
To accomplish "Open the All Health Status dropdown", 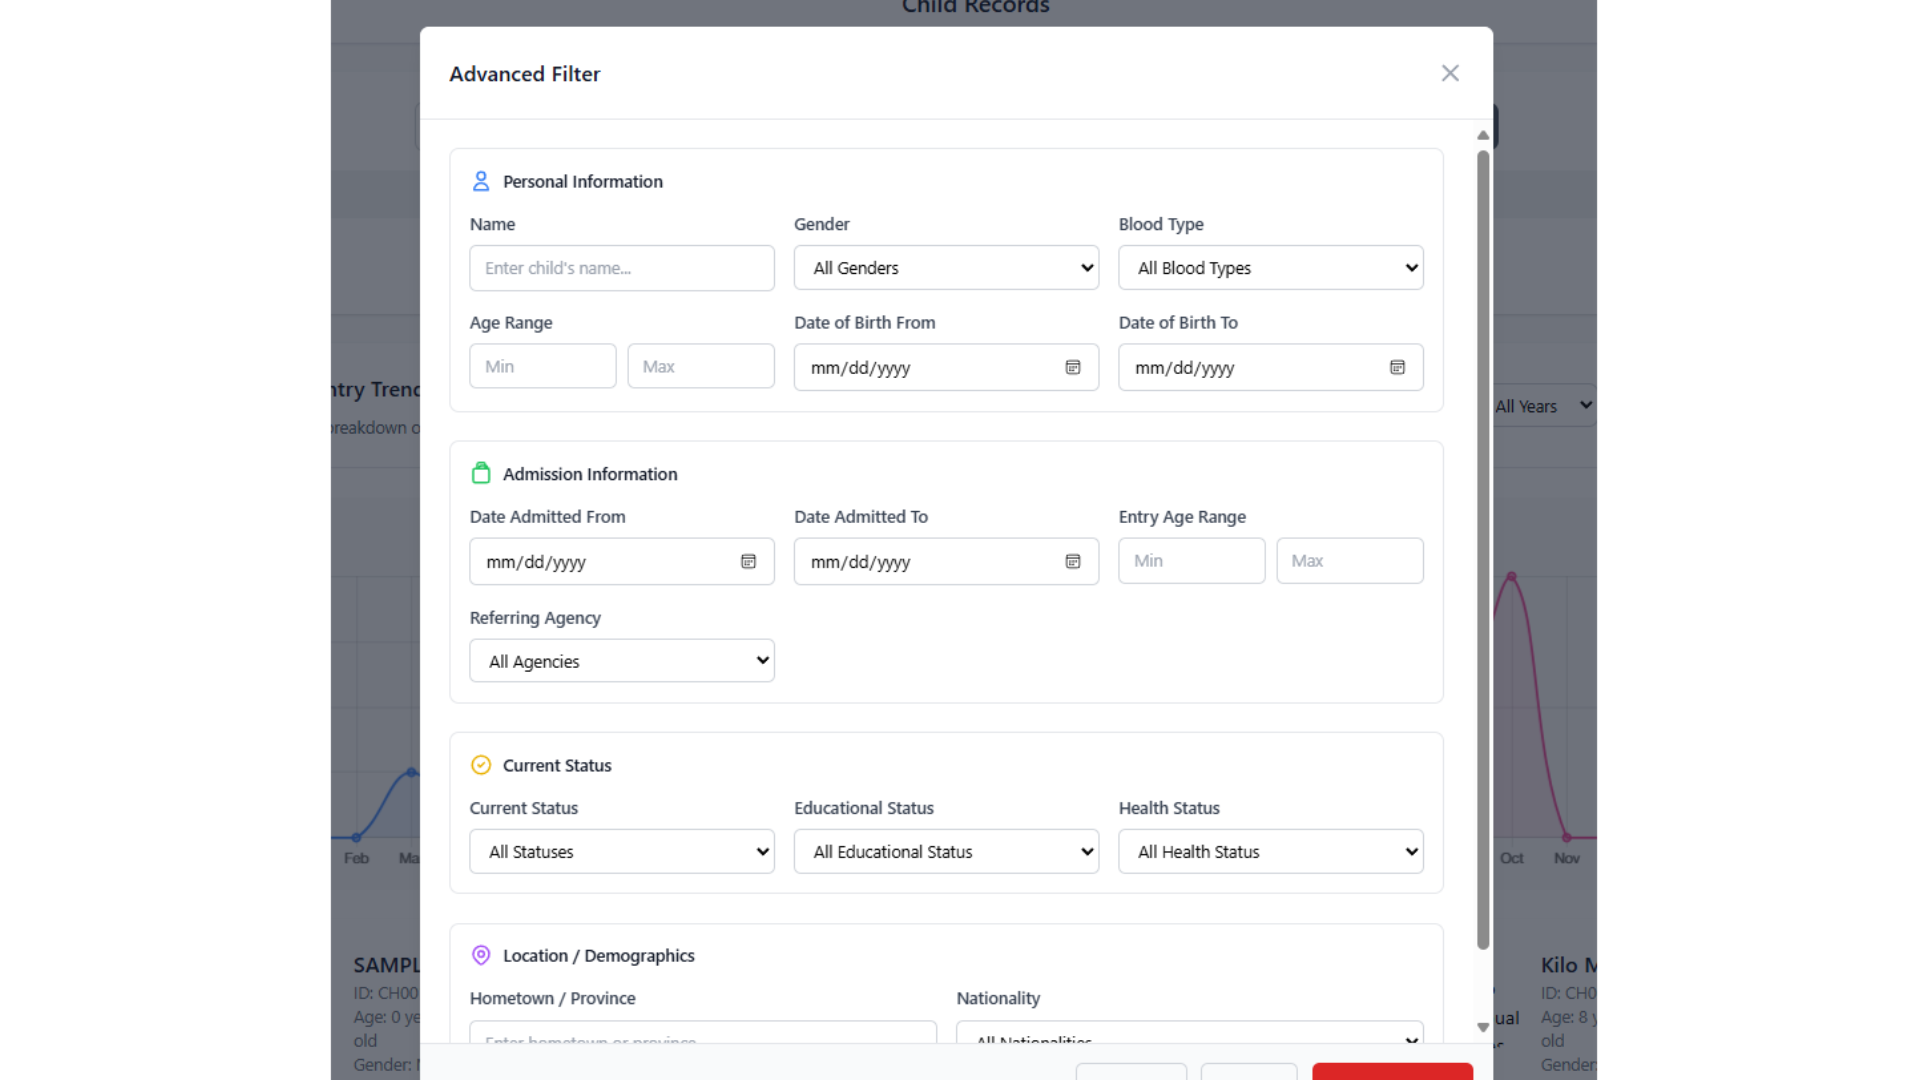I will pos(1270,851).
